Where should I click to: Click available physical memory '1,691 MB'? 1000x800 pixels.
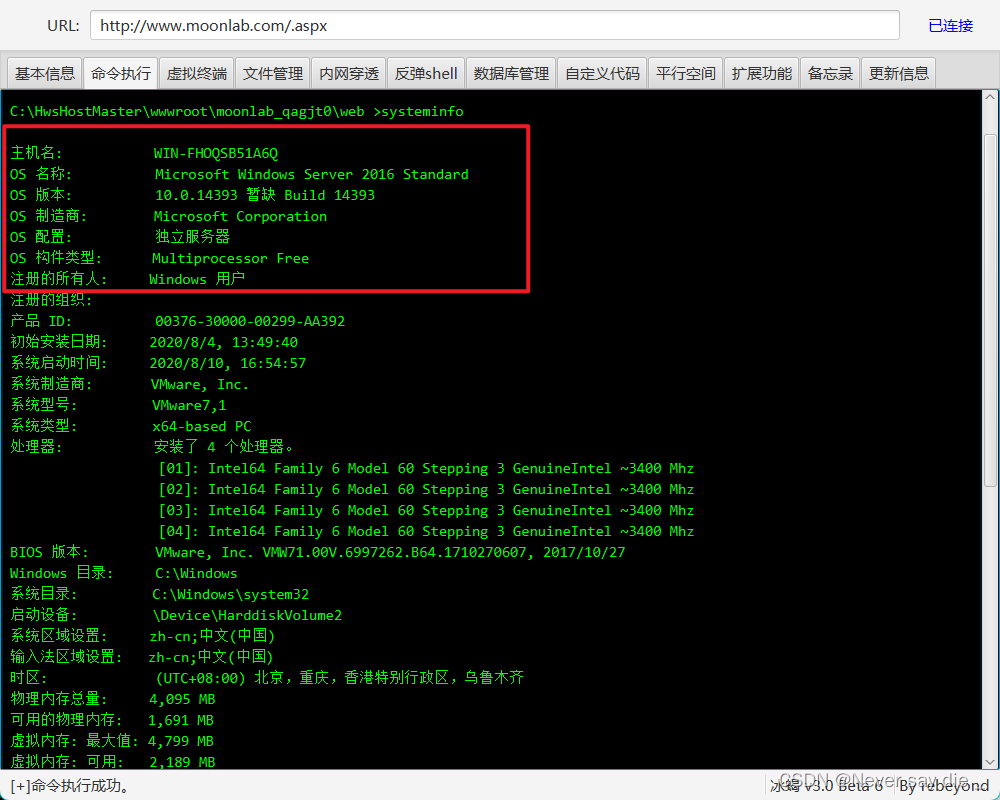pos(180,720)
